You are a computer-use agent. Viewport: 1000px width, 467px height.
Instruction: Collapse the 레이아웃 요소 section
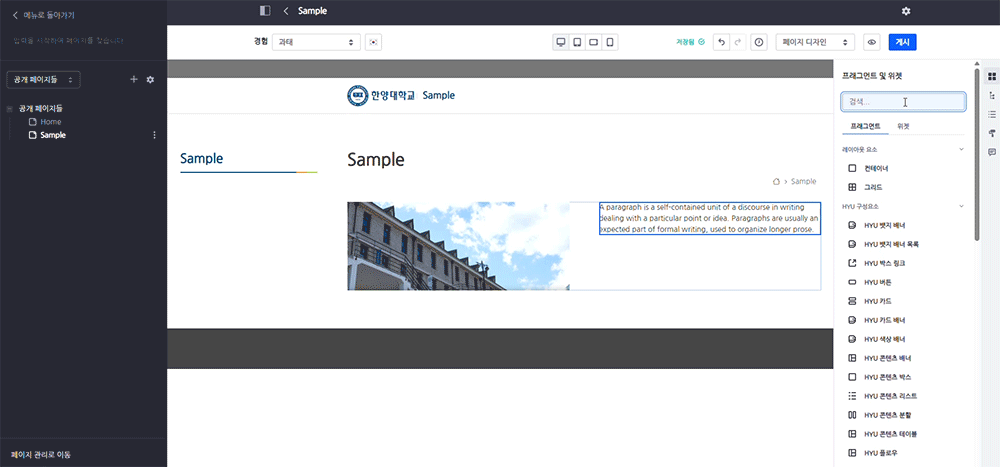click(961, 149)
